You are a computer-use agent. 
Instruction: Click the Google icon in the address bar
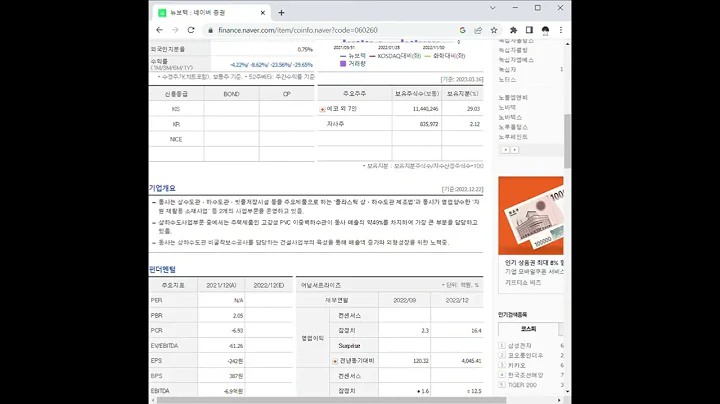pos(462,30)
